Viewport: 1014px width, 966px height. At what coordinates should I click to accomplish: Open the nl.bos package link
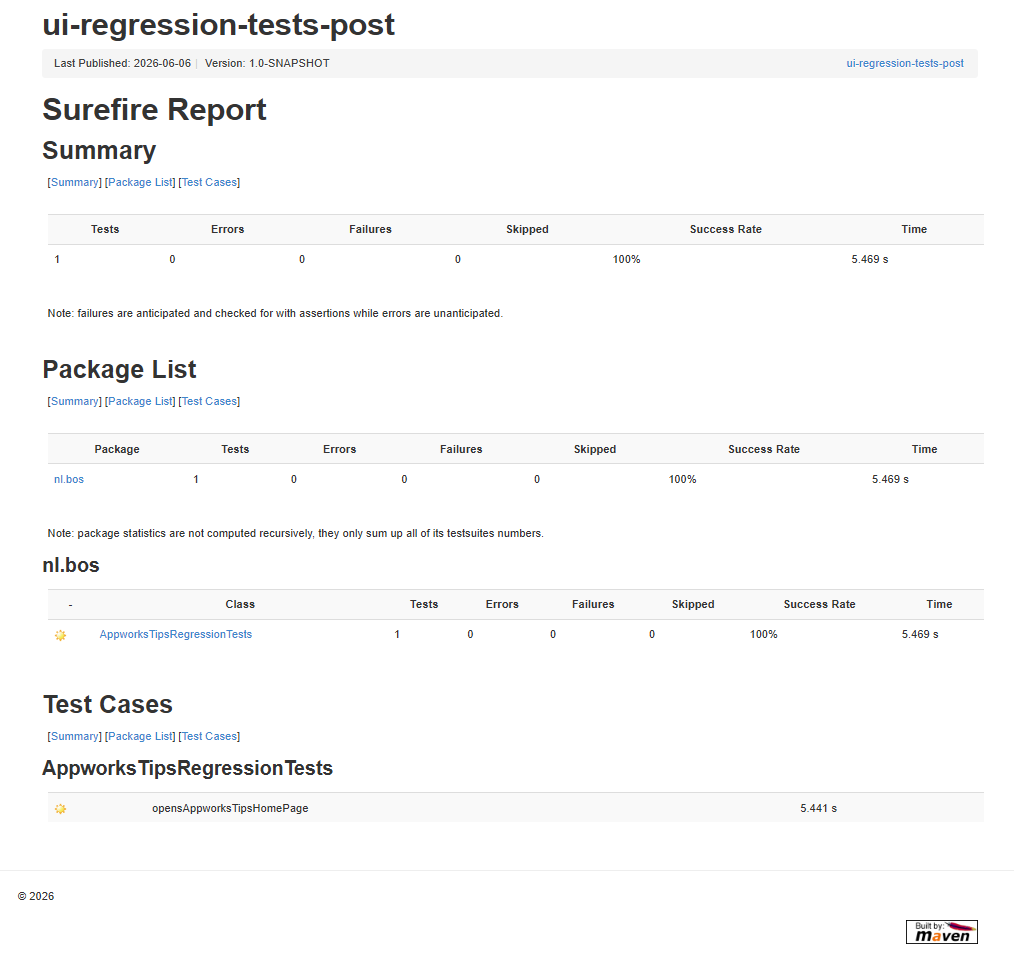[69, 480]
